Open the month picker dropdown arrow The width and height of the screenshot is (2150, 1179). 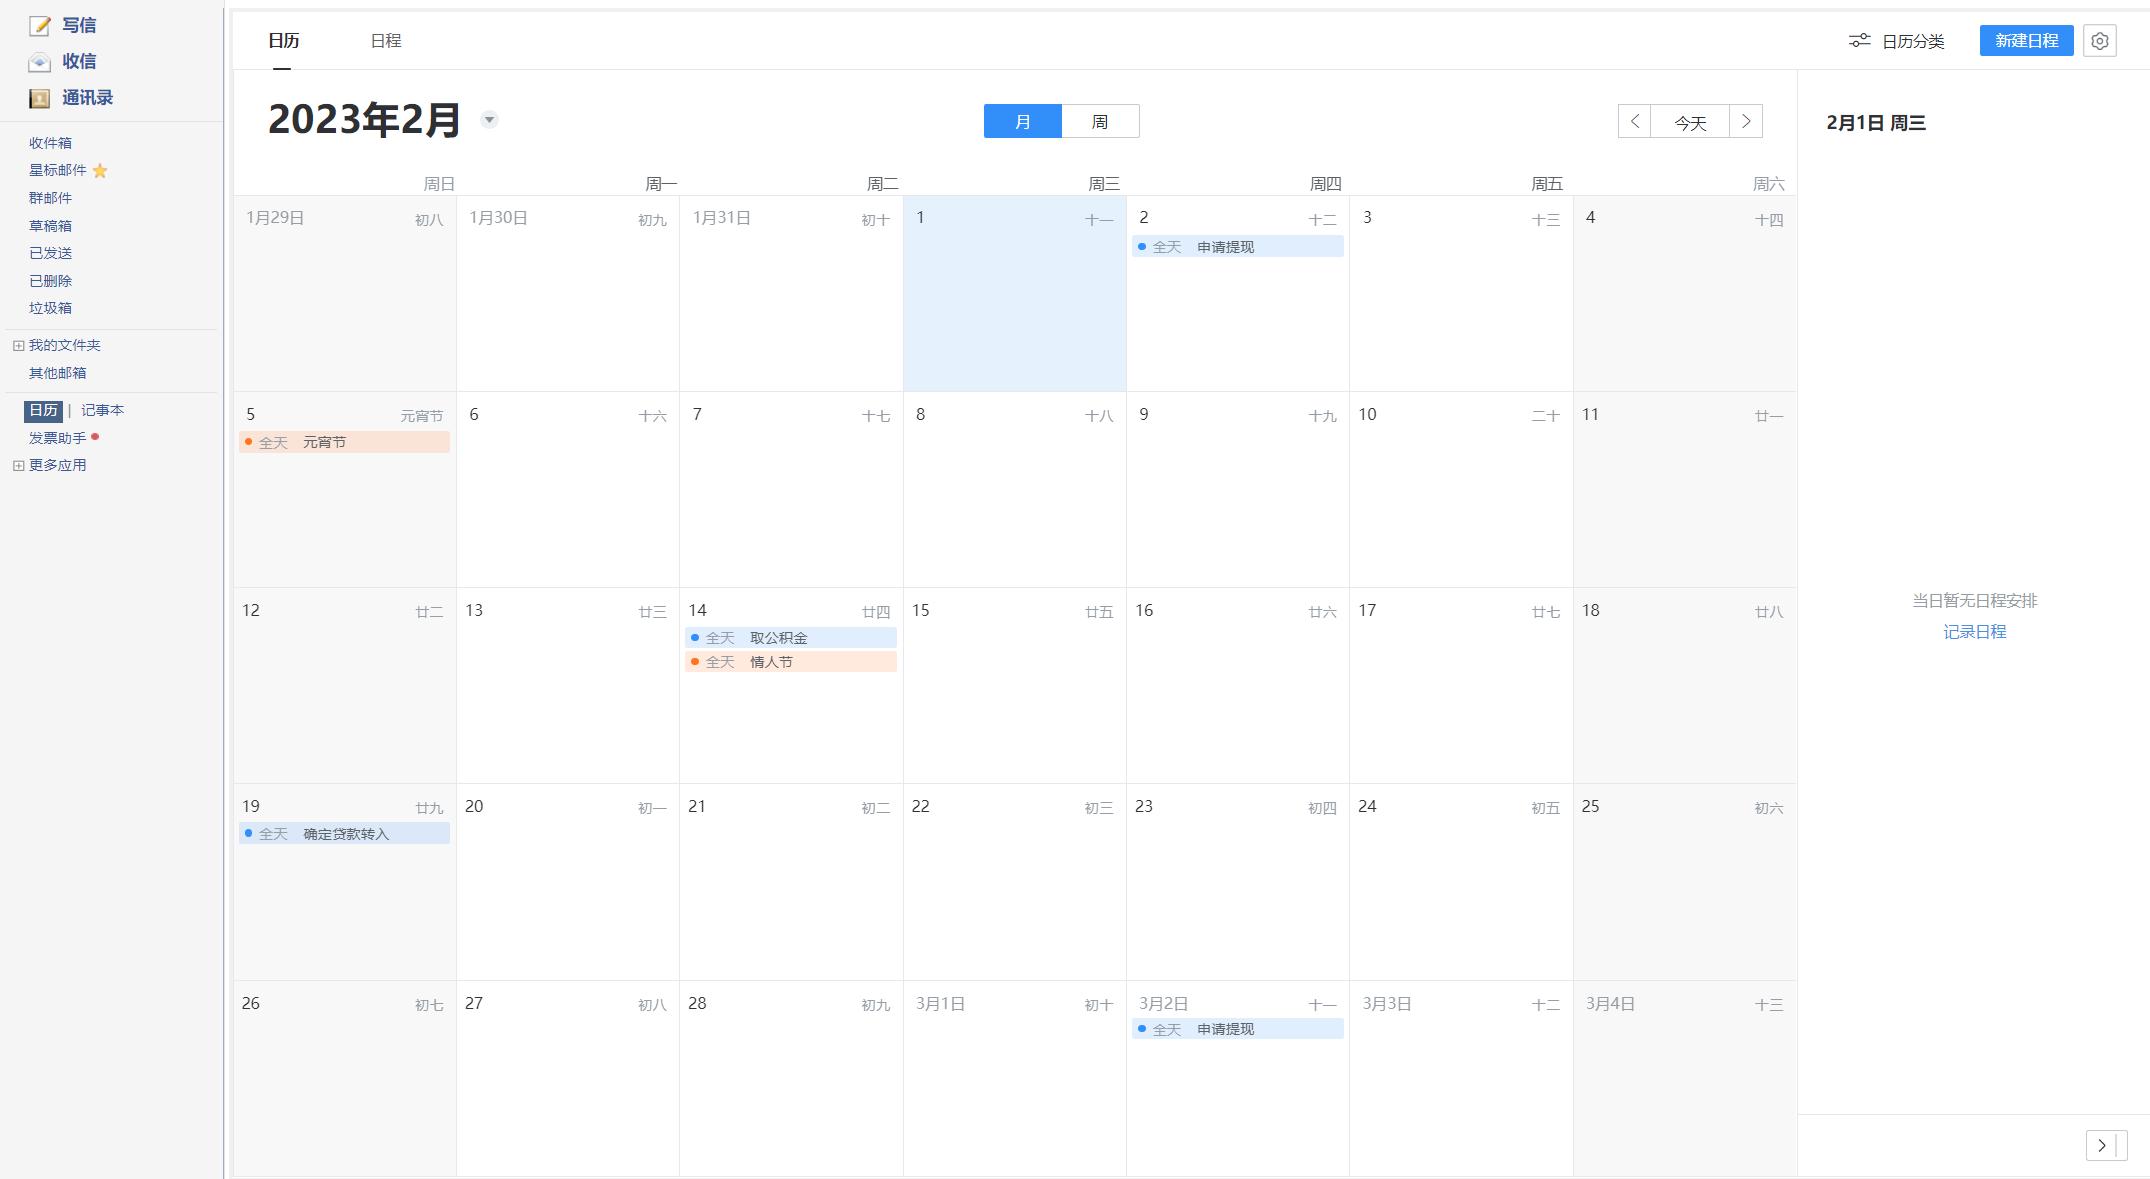[489, 120]
